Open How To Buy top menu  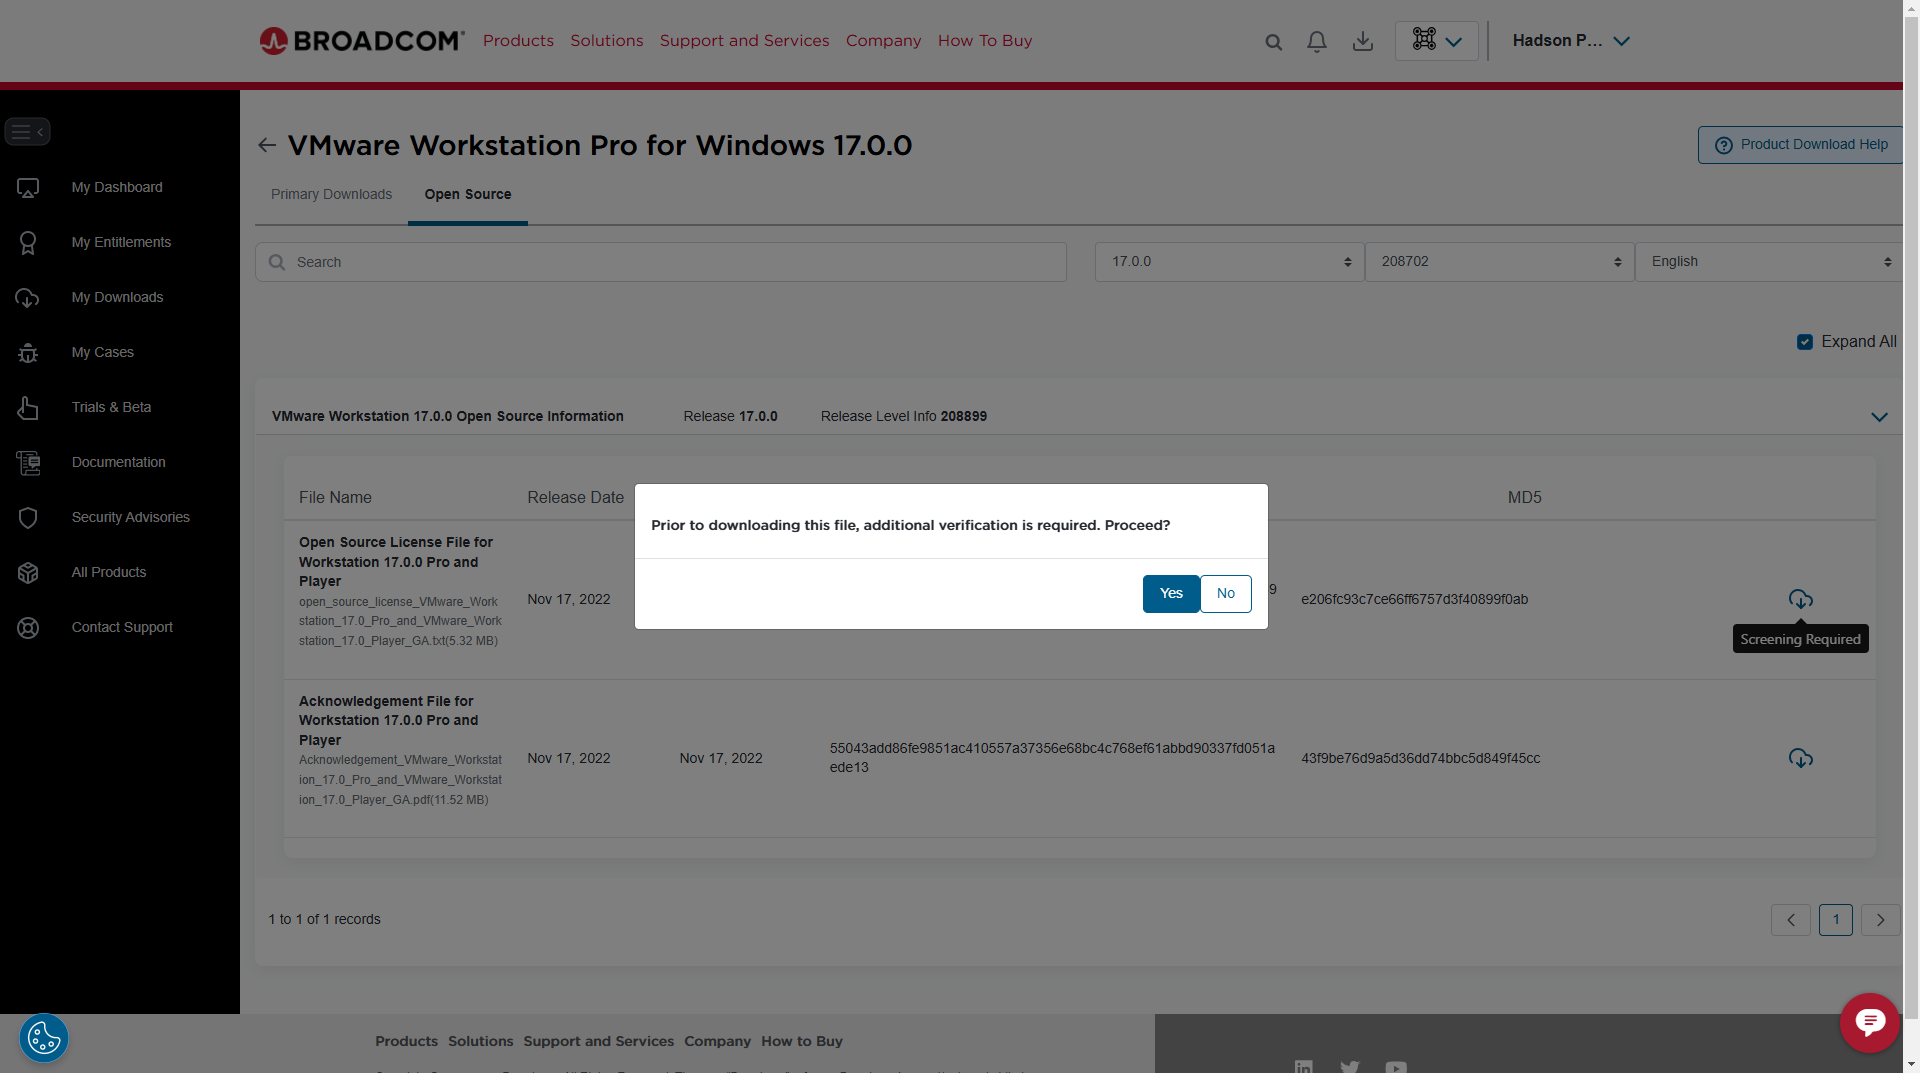pos(985,41)
